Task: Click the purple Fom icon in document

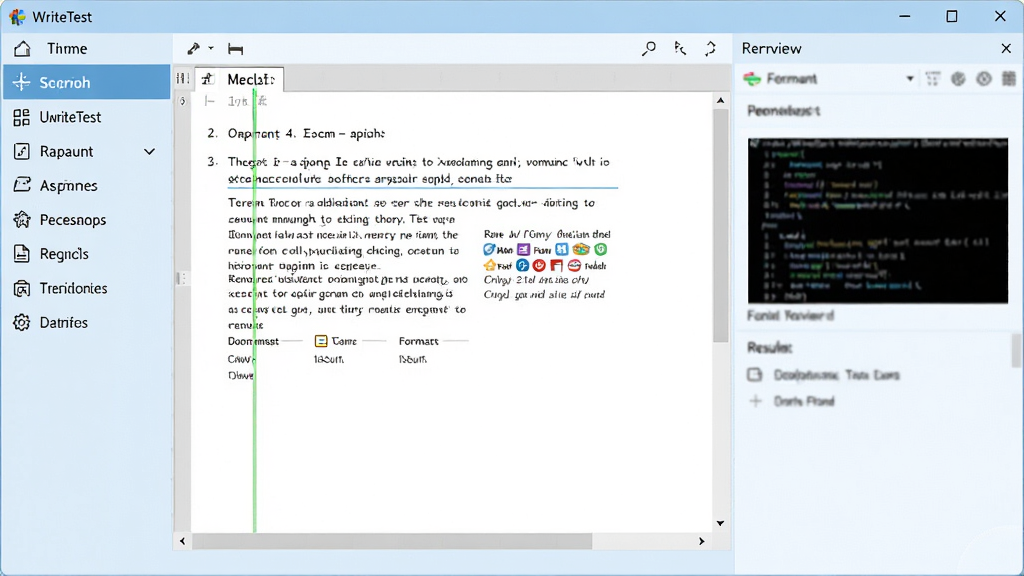Action: (x=523, y=249)
